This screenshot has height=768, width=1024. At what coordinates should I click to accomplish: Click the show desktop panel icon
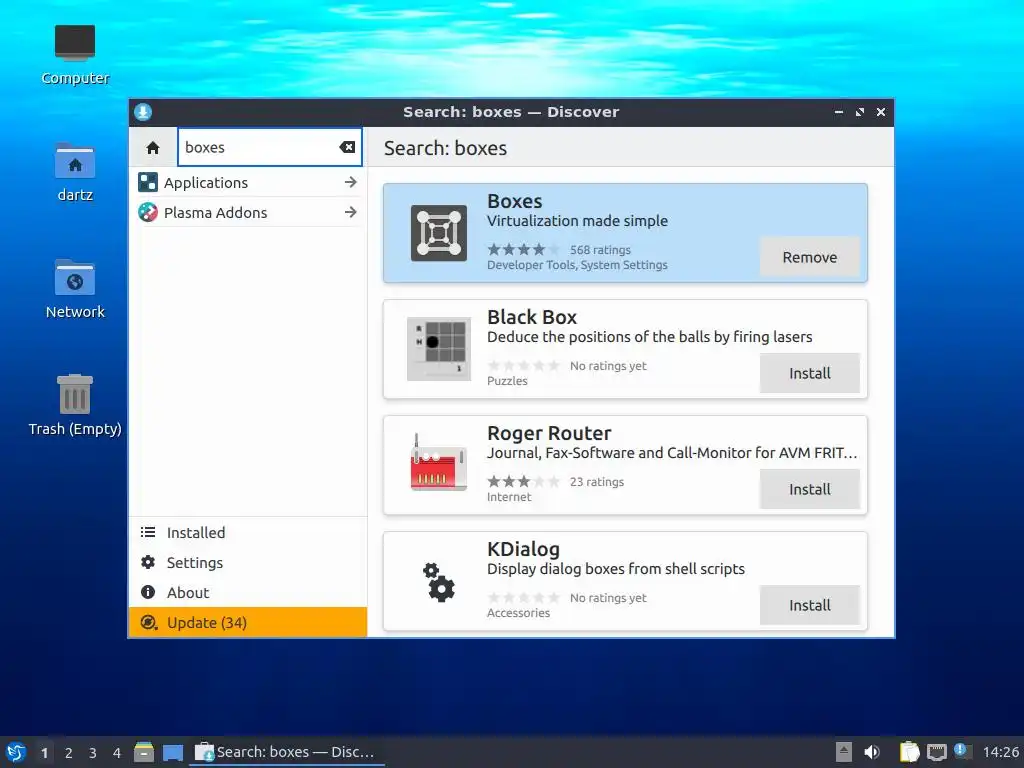(173, 753)
